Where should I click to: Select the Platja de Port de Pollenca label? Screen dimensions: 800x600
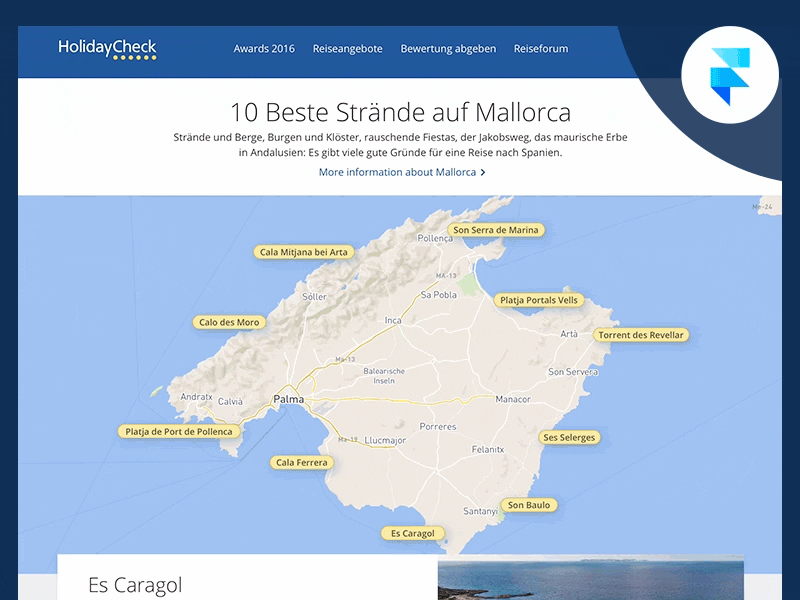click(179, 432)
